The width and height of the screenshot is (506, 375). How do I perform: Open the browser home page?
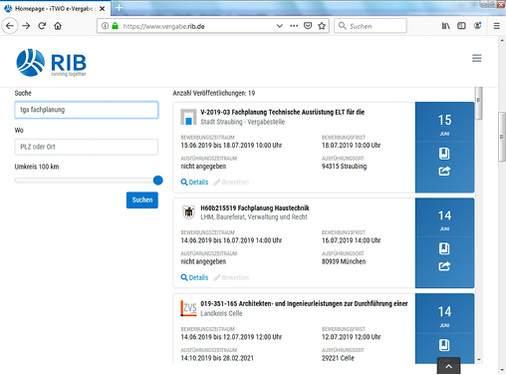point(58,26)
